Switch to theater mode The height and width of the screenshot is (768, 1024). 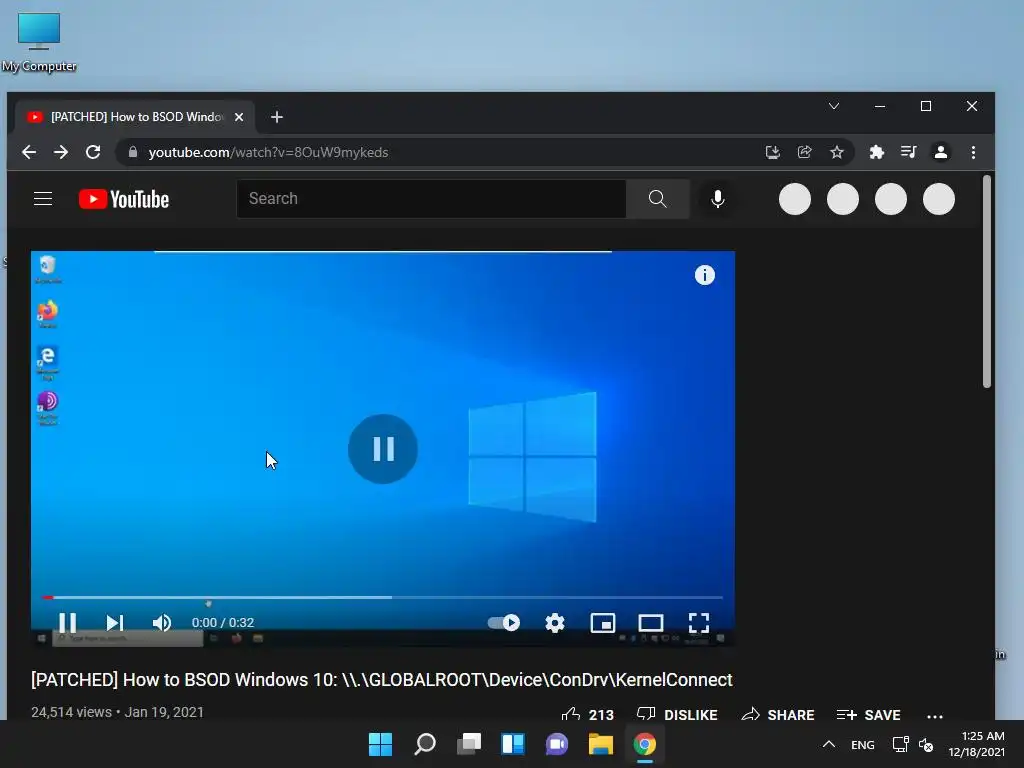pos(650,622)
